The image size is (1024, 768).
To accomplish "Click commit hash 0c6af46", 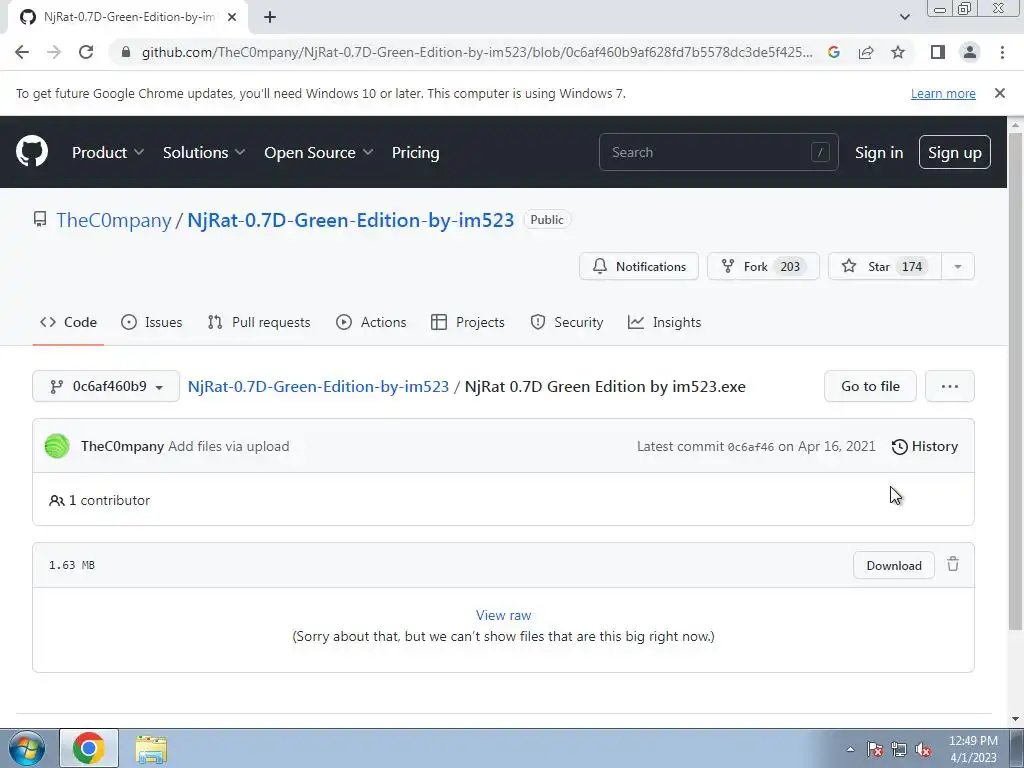I will tap(750, 447).
